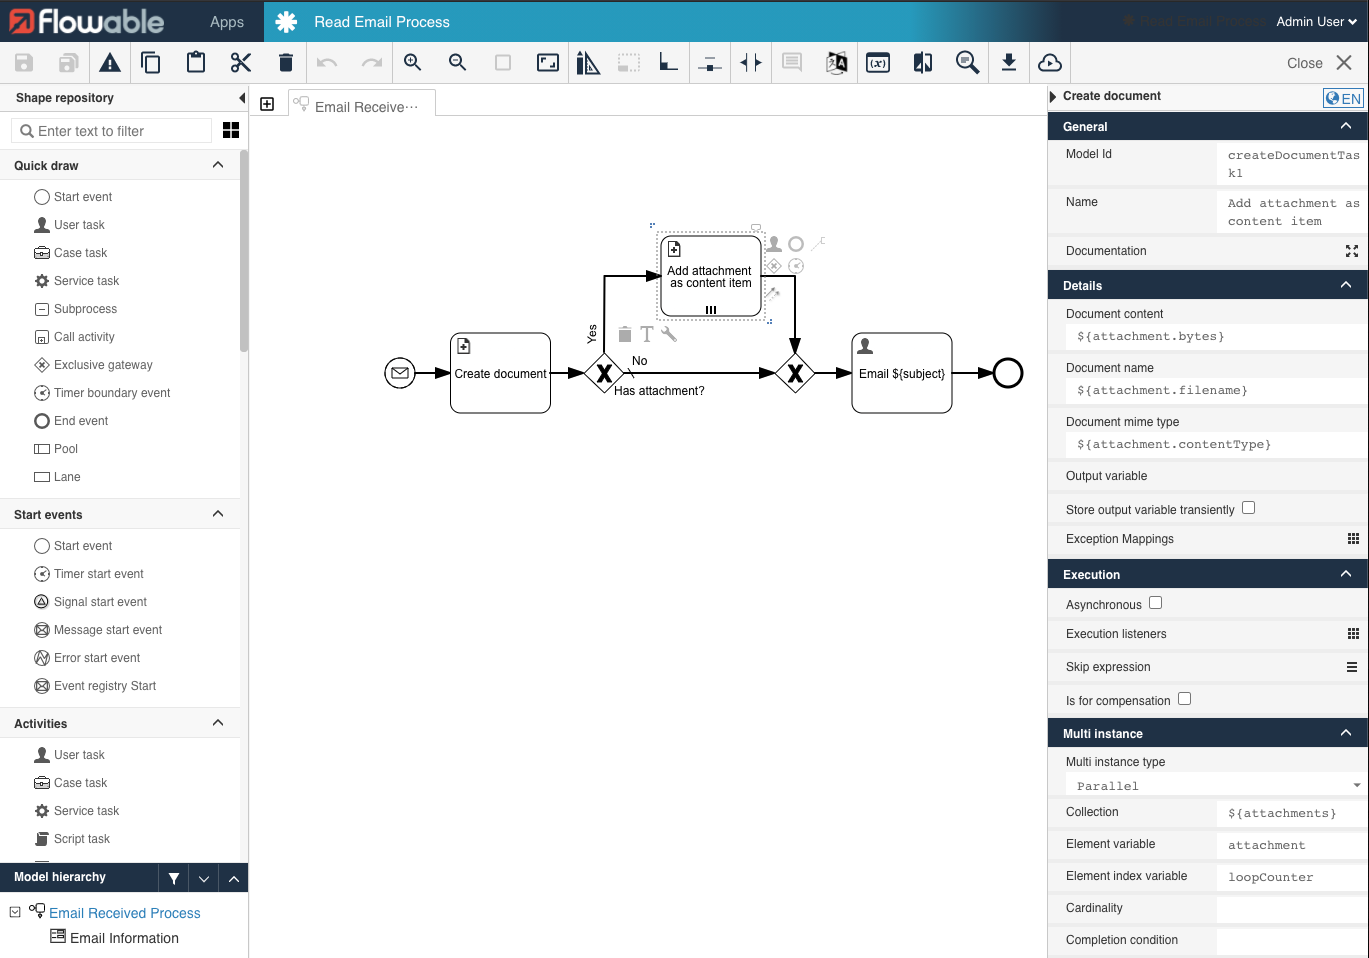This screenshot has width=1369, height=958.
Task: Select the Email Receive tab above the canvas
Action: coord(361,102)
